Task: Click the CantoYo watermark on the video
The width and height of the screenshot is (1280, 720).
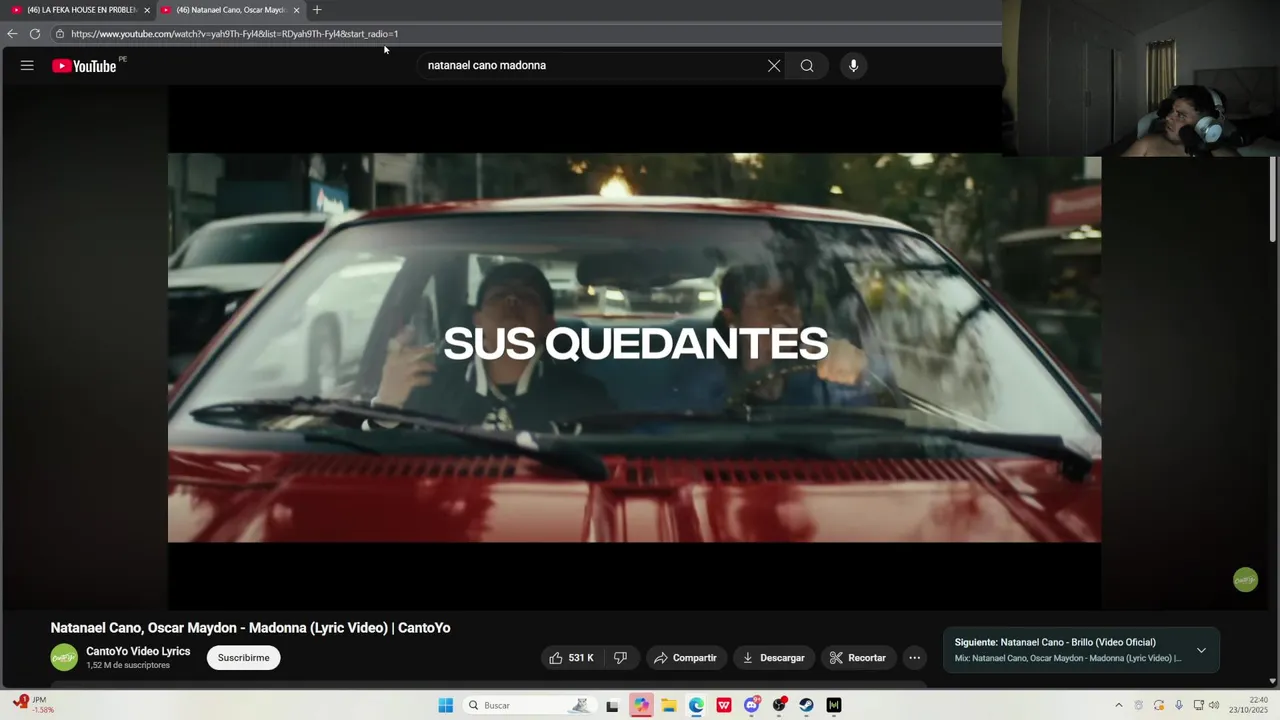Action: pos(1245,580)
